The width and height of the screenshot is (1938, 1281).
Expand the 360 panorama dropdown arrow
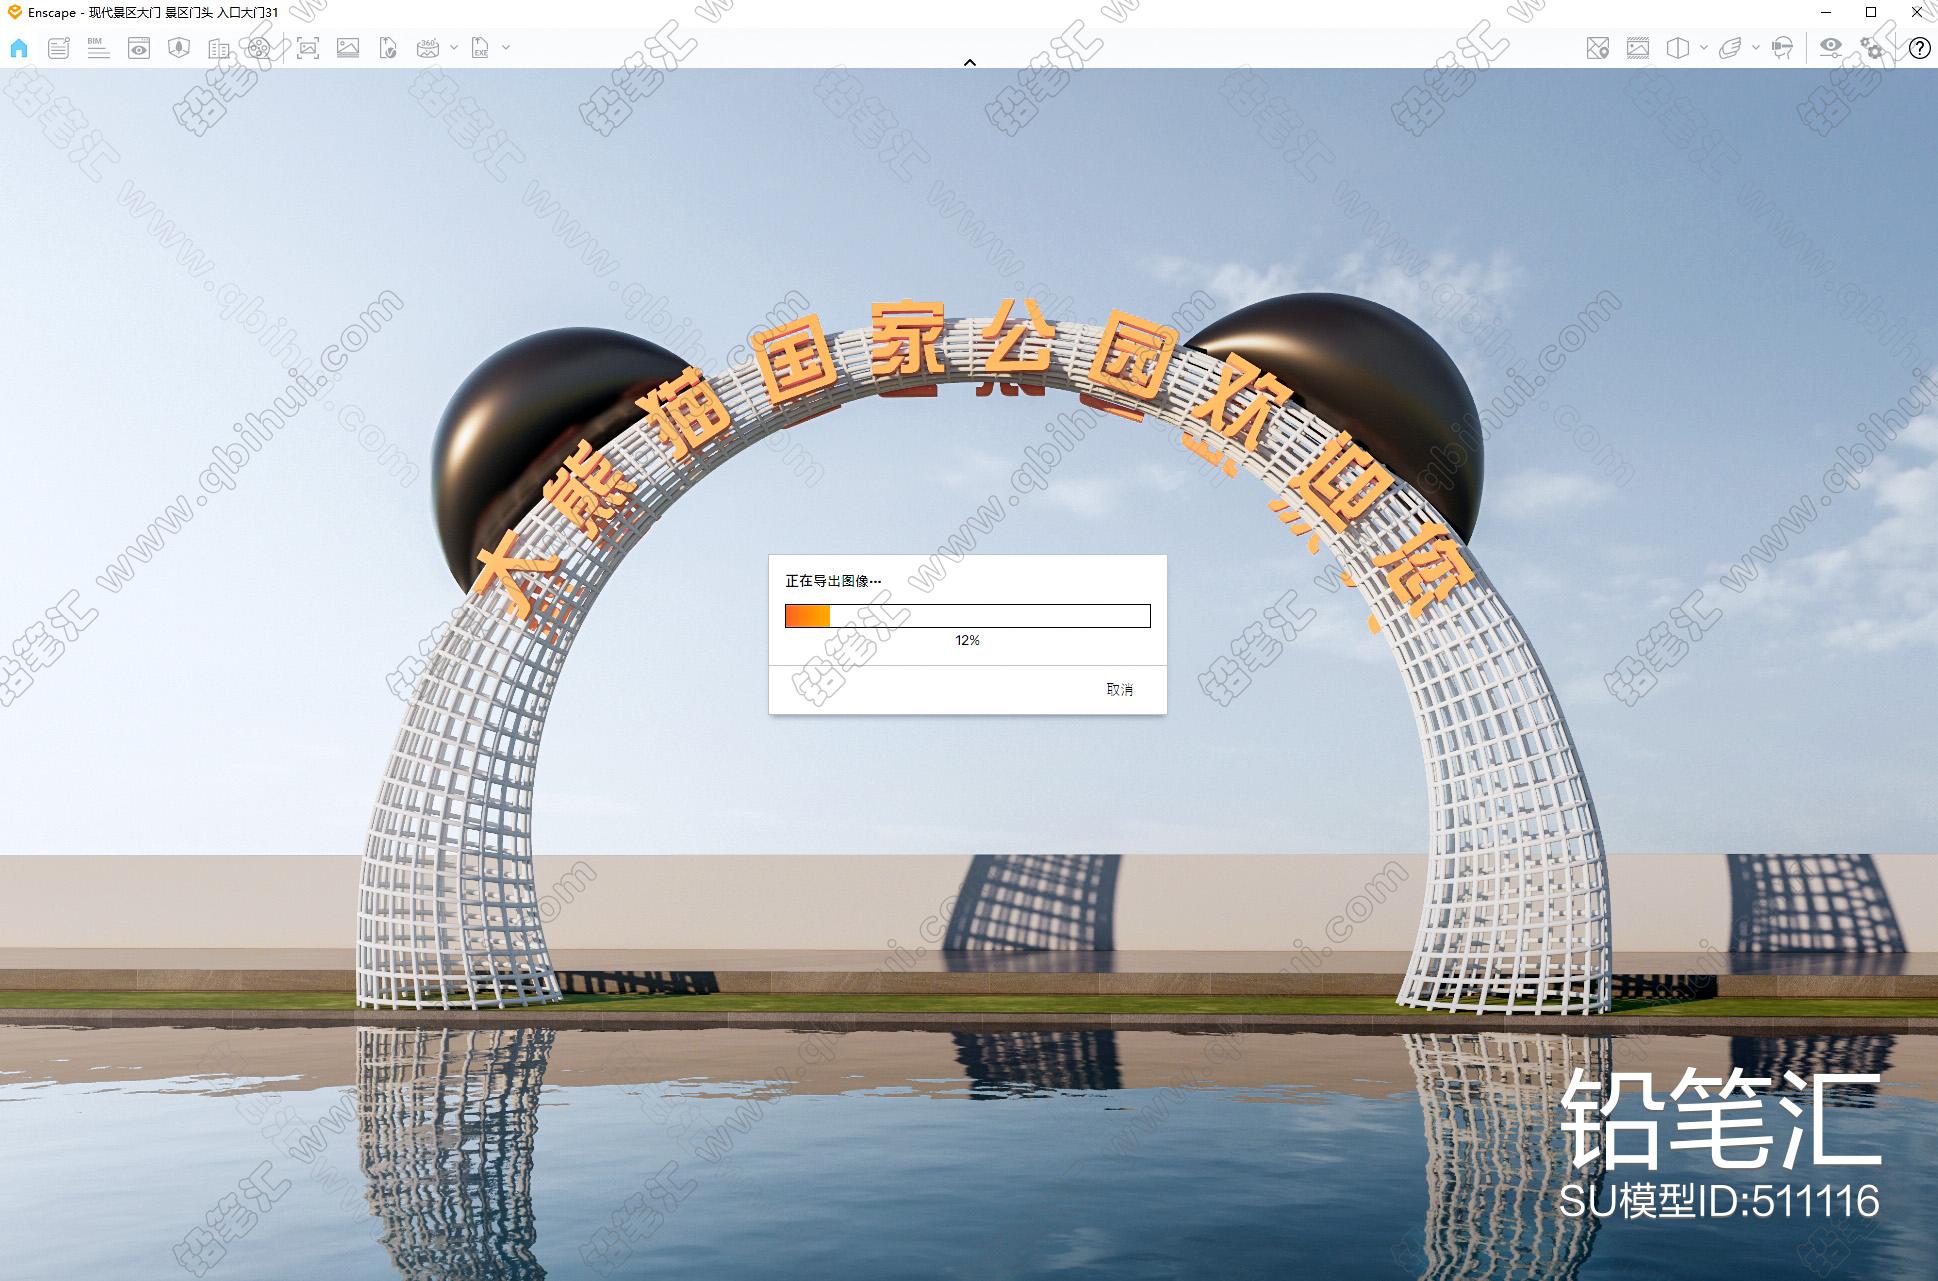tap(454, 47)
